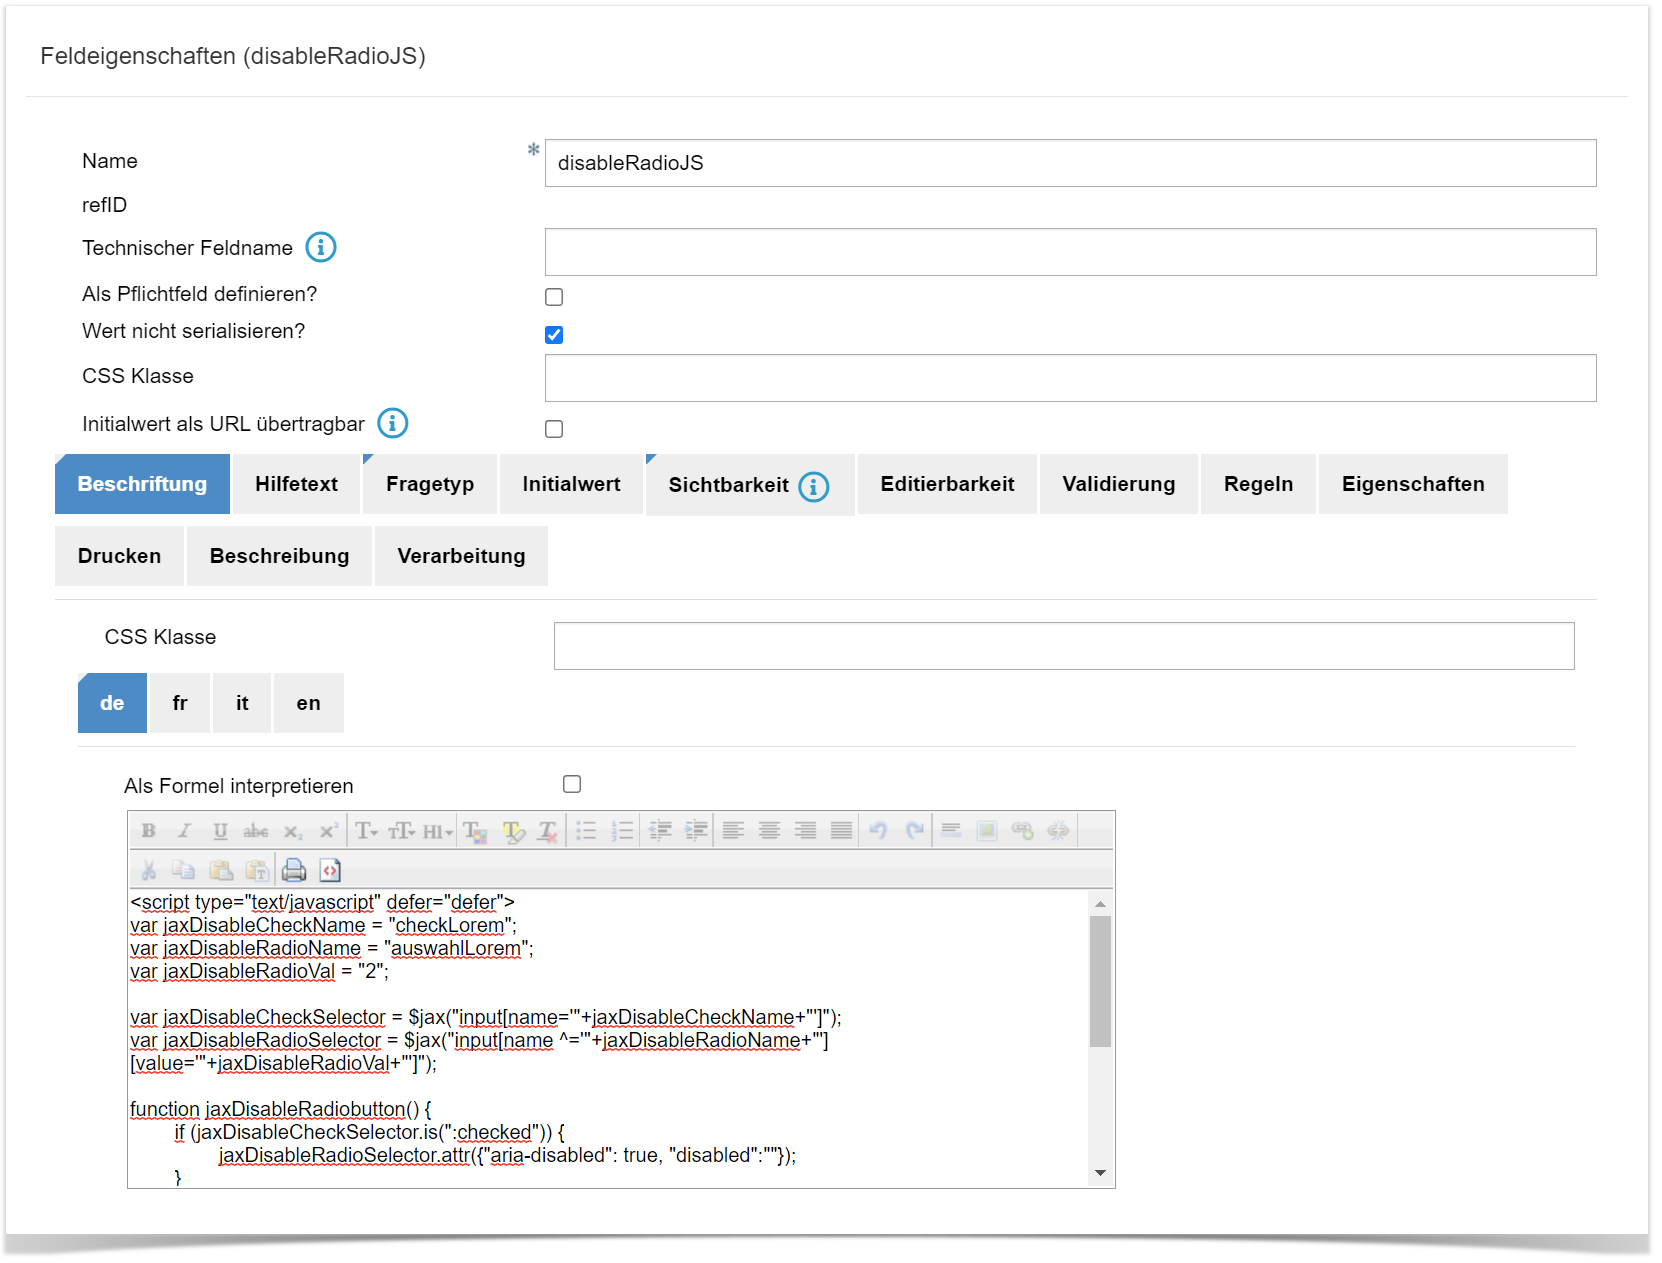The height and width of the screenshot is (1263, 1662).
Task: Enable the Als Pflichtfeld definieren checkbox
Action: [554, 297]
